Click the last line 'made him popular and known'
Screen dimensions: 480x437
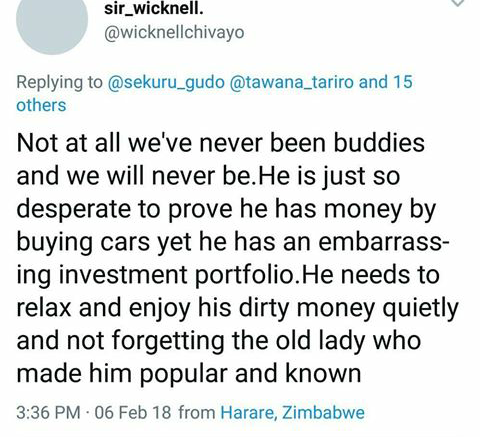click(189, 374)
